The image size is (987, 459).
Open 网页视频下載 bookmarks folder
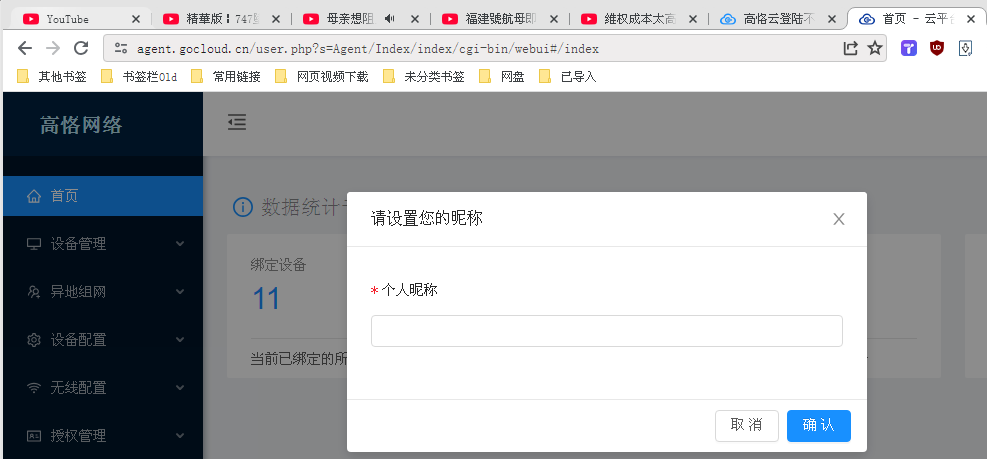coord(322,77)
